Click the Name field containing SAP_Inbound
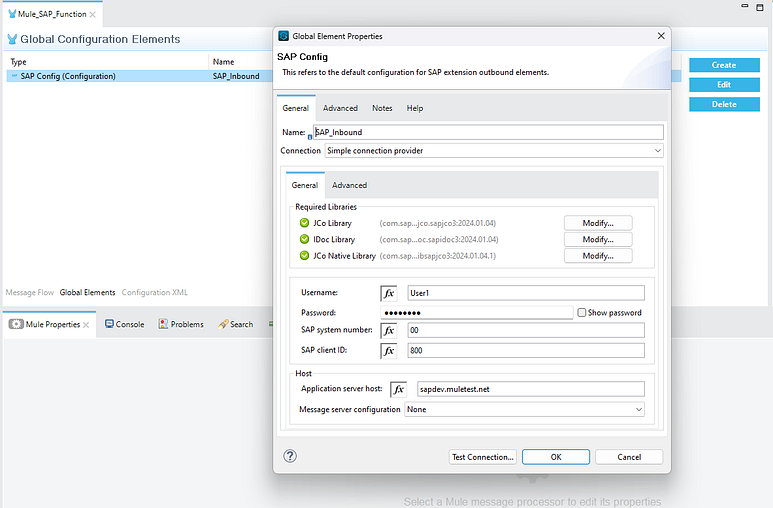The height and width of the screenshot is (508, 773). tap(489, 132)
